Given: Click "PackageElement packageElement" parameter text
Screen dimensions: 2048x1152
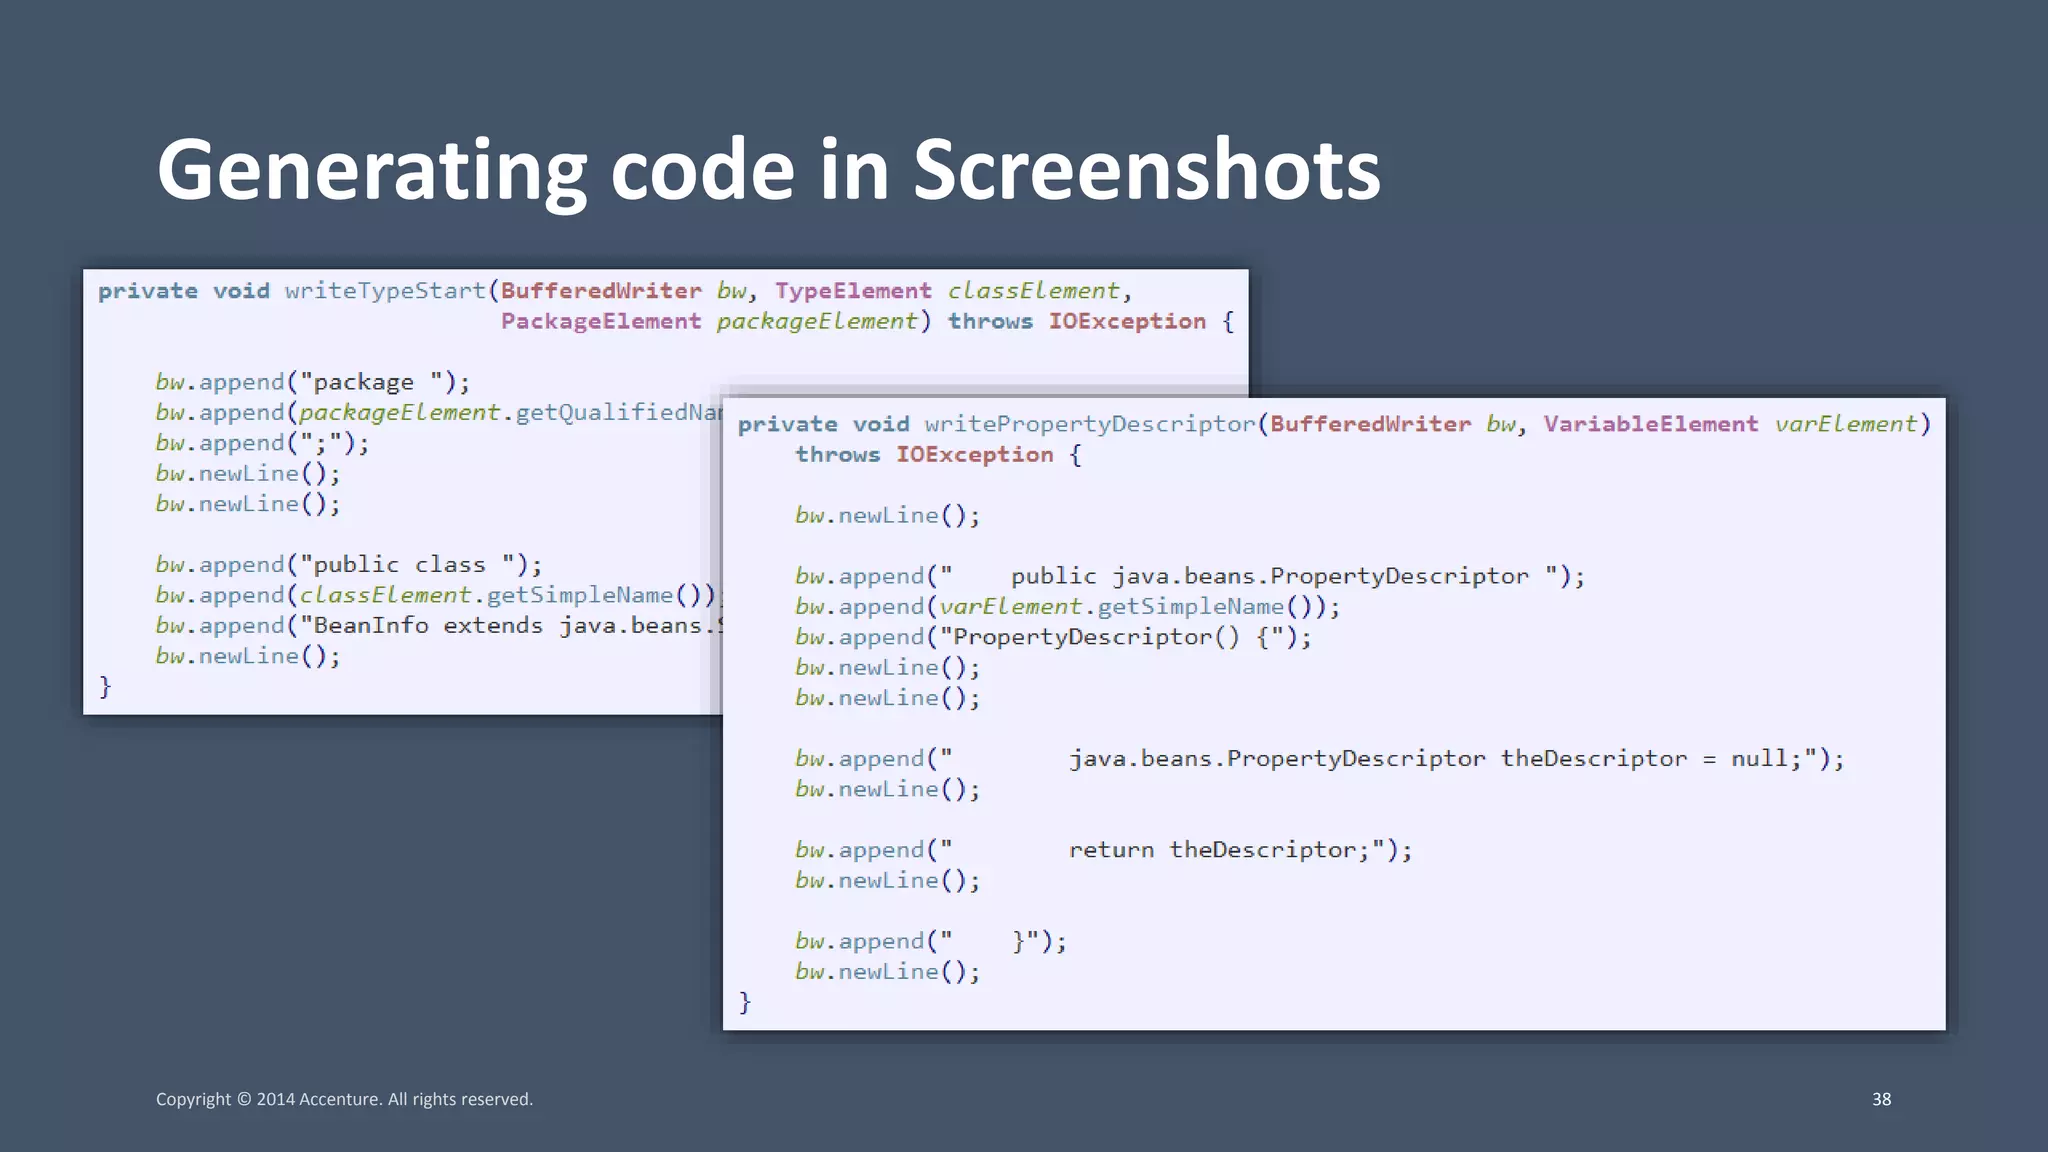Looking at the screenshot, I should coord(709,322).
